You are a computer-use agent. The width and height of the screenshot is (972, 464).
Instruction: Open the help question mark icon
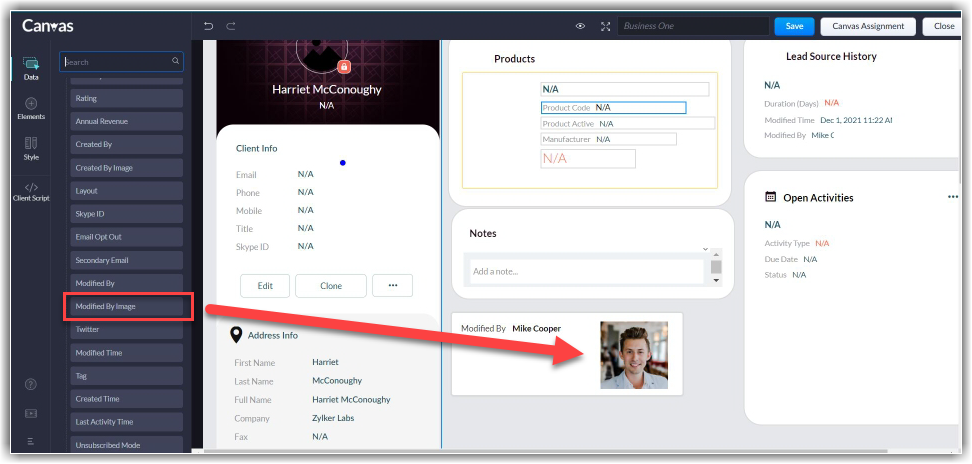tap(31, 384)
